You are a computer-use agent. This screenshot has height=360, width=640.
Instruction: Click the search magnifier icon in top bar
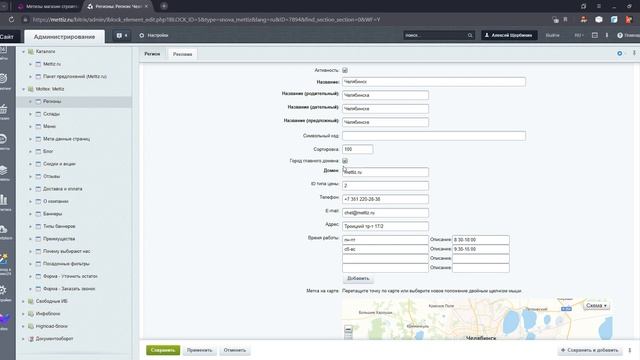(470, 36)
